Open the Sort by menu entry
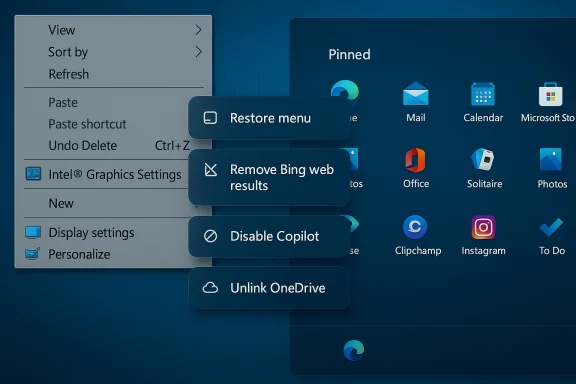The image size is (576, 384). point(113,52)
